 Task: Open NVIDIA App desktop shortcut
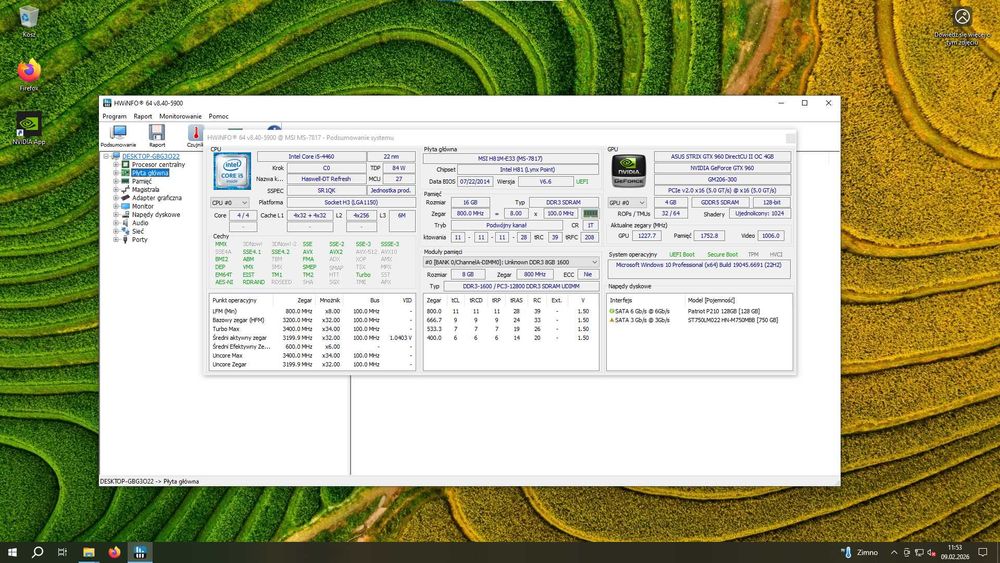coord(29,129)
